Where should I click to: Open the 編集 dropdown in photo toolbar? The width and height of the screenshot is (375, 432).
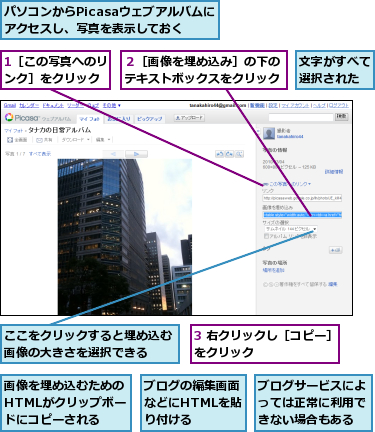[103, 140]
